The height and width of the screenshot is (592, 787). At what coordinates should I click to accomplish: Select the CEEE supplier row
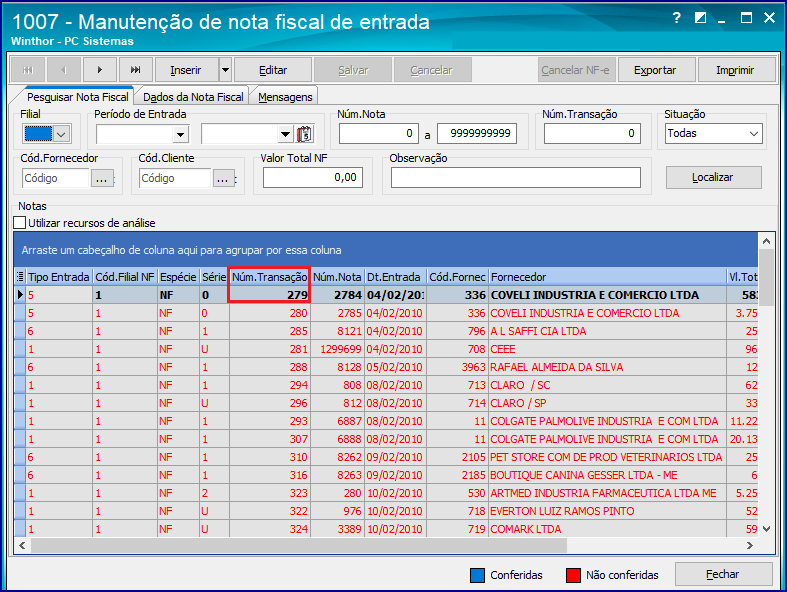(386, 349)
